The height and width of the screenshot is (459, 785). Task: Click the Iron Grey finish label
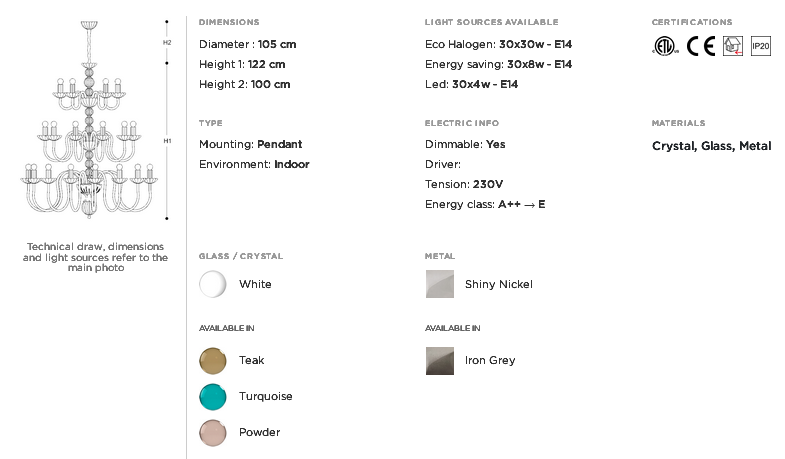(x=490, y=360)
